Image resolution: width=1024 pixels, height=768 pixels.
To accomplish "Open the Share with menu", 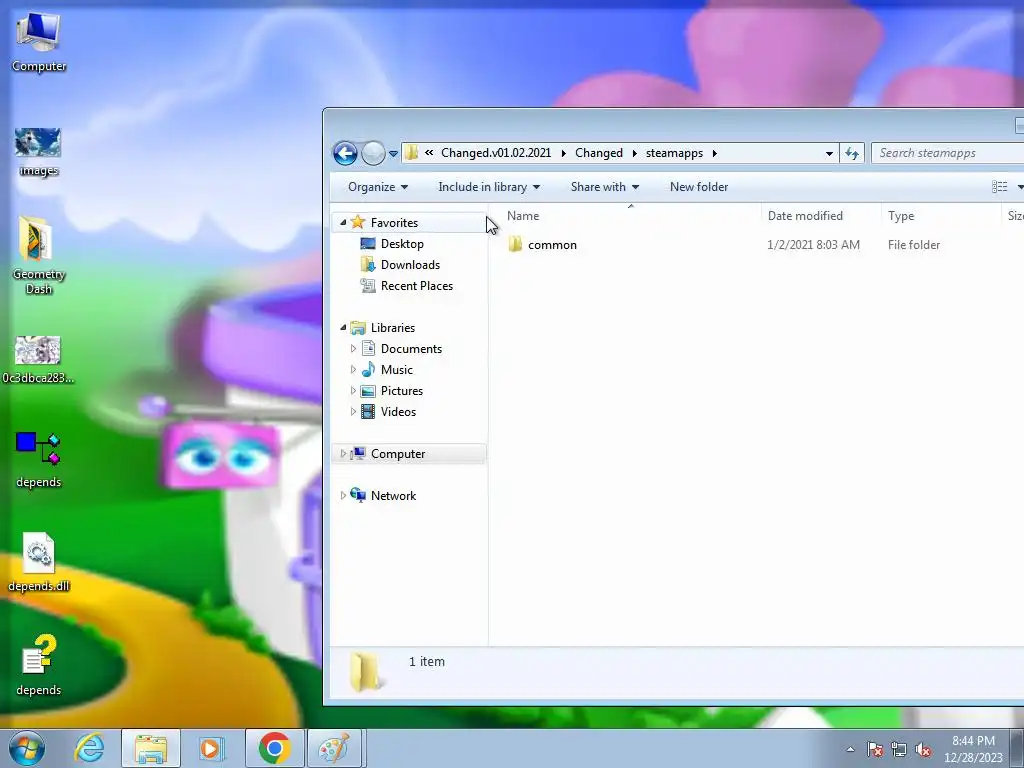I will [605, 187].
